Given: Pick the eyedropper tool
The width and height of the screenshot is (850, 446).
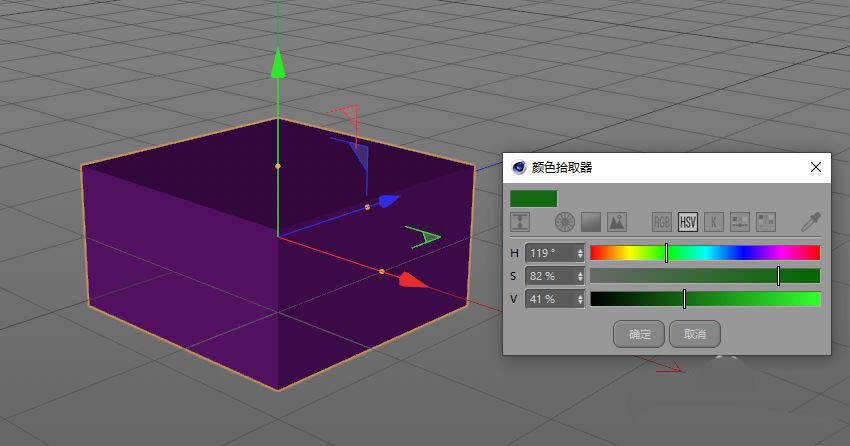Looking at the screenshot, I should point(811,222).
